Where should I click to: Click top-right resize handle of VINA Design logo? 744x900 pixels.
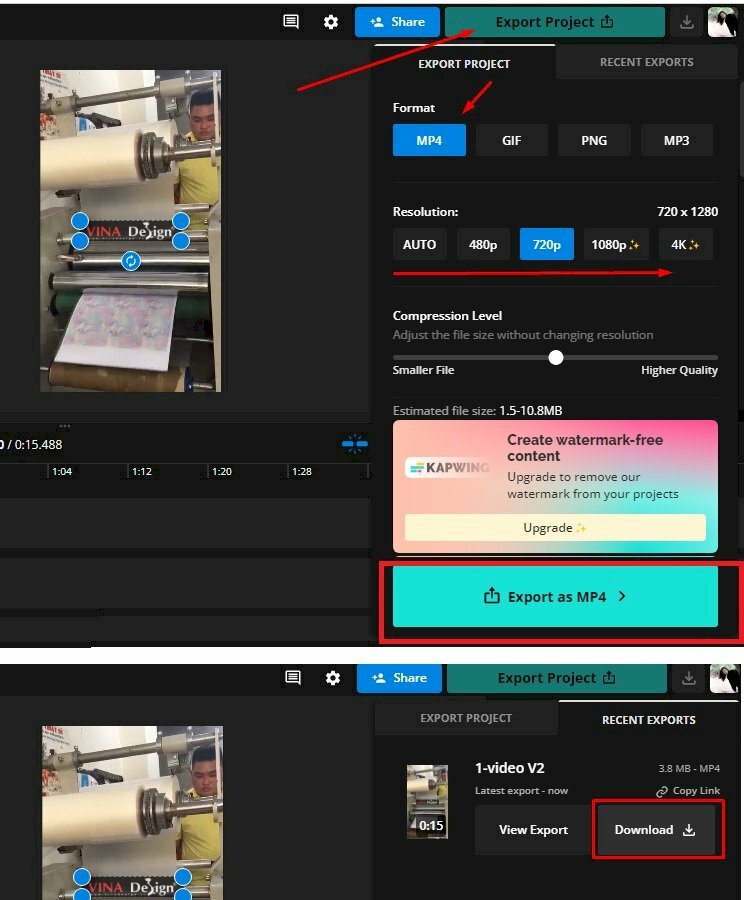181,220
